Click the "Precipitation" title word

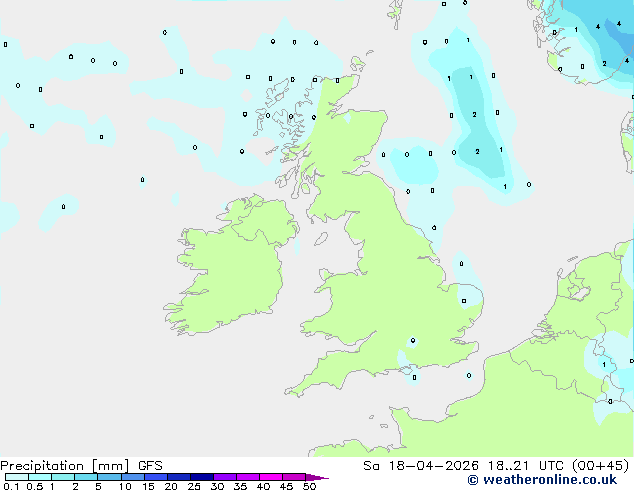click(x=42, y=466)
